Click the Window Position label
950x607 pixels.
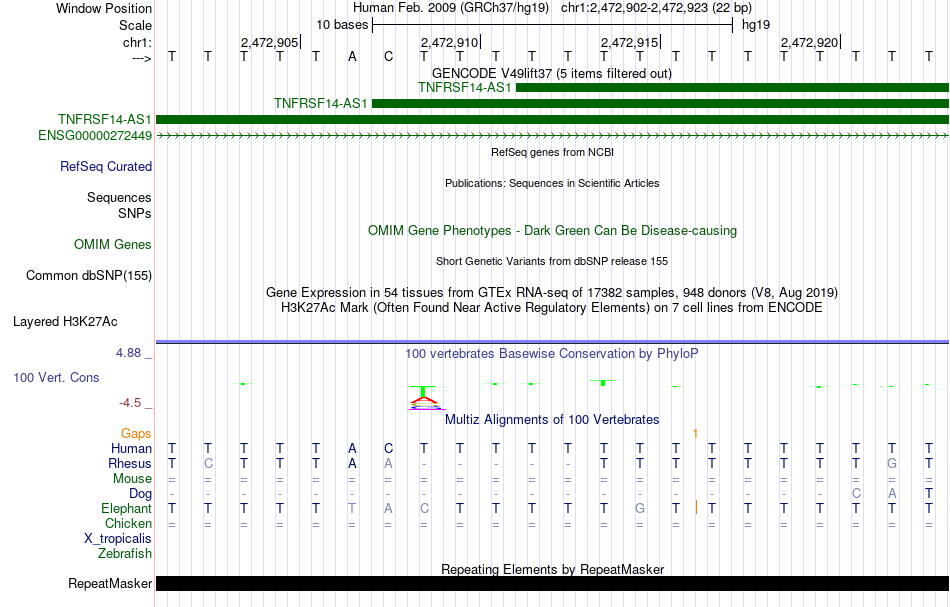[104, 8]
